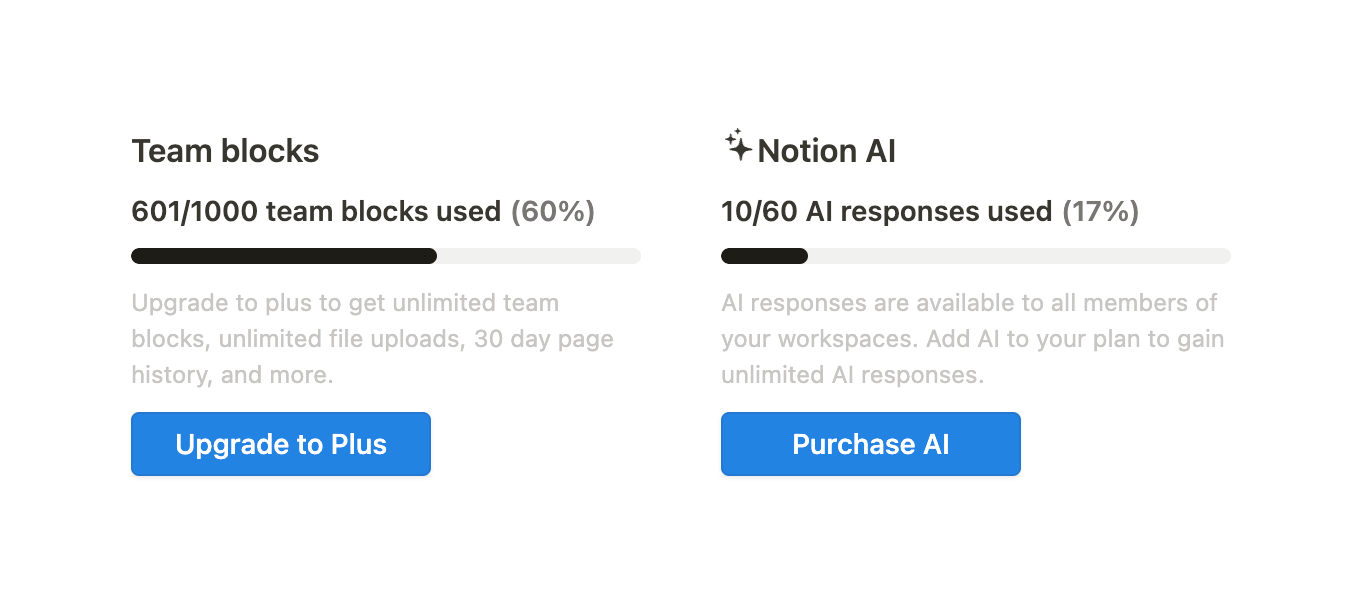Click the empty part of team blocks bar
1359x609 pixels.
(538, 256)
